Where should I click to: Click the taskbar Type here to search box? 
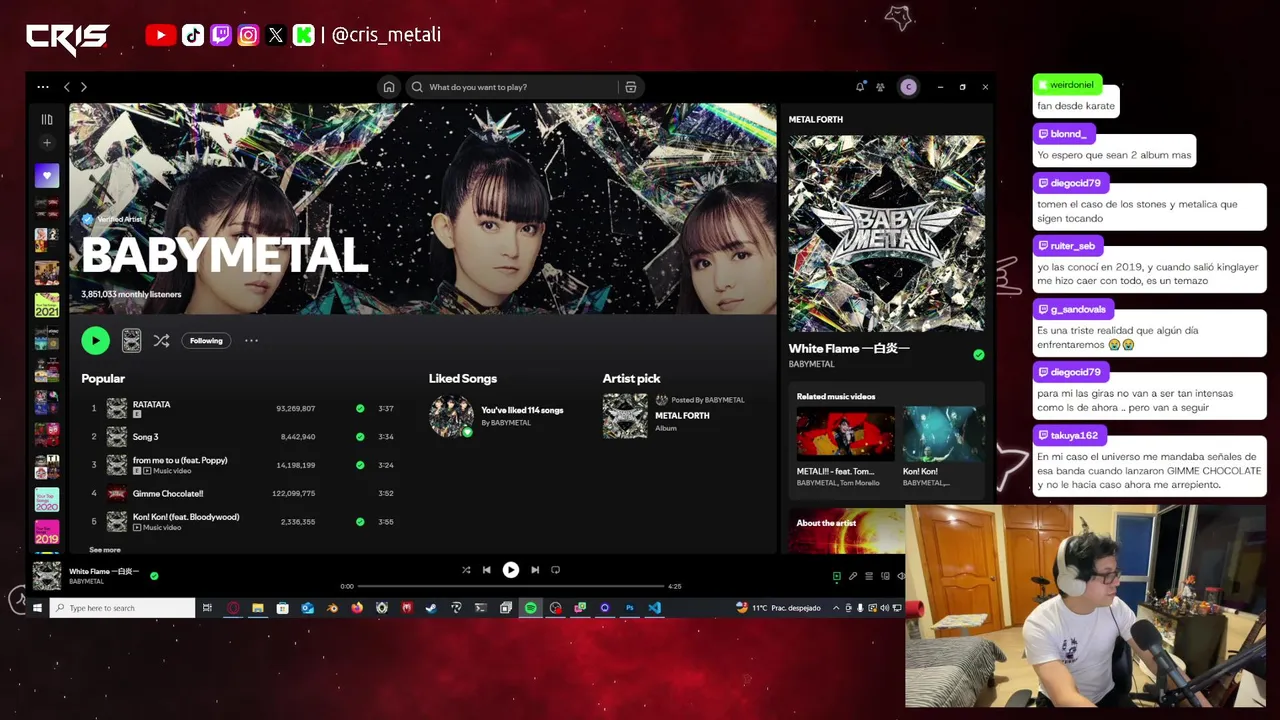(x=123, y=608)
